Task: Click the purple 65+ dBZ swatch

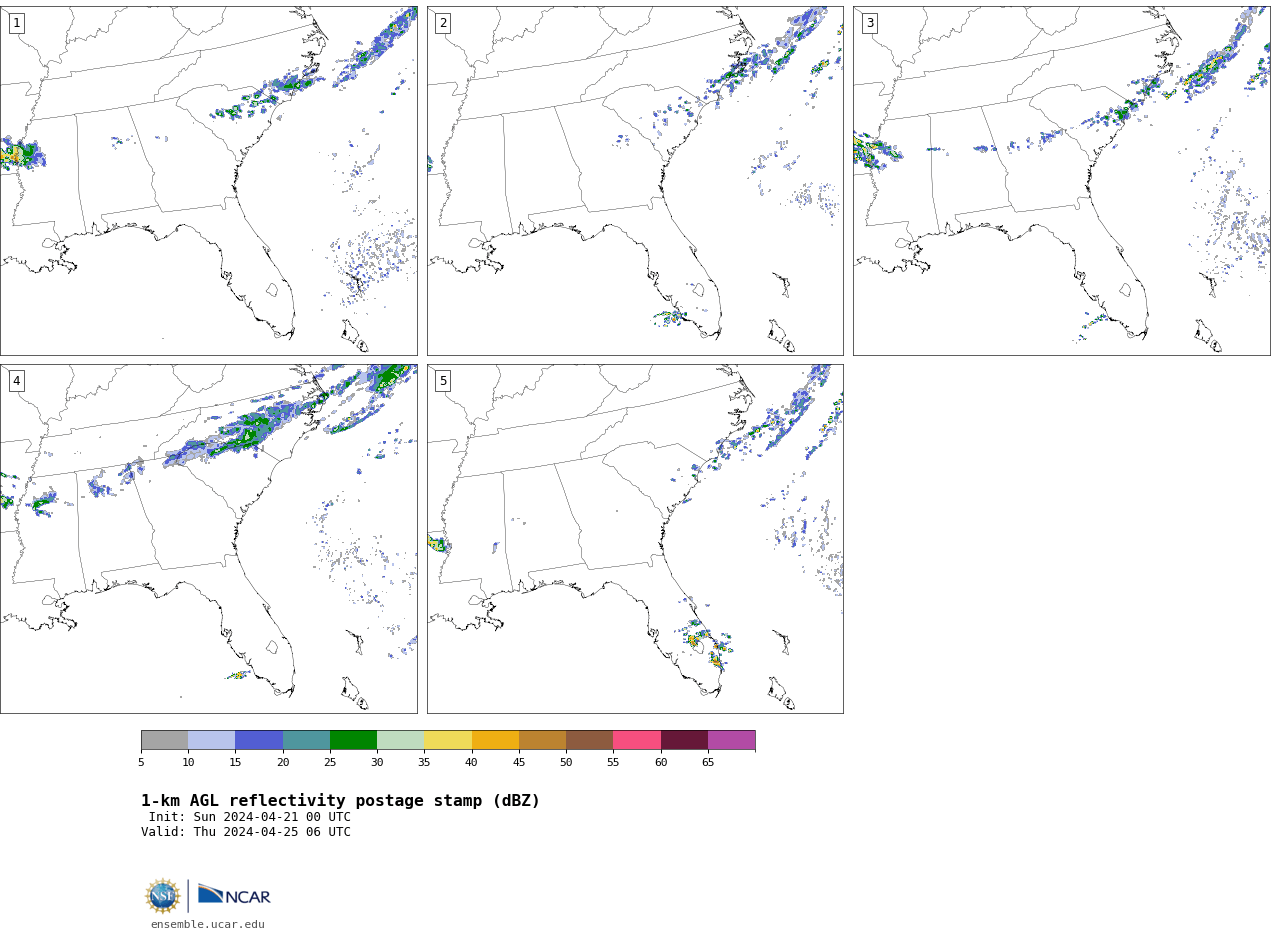Action: (x=732, y=740)
